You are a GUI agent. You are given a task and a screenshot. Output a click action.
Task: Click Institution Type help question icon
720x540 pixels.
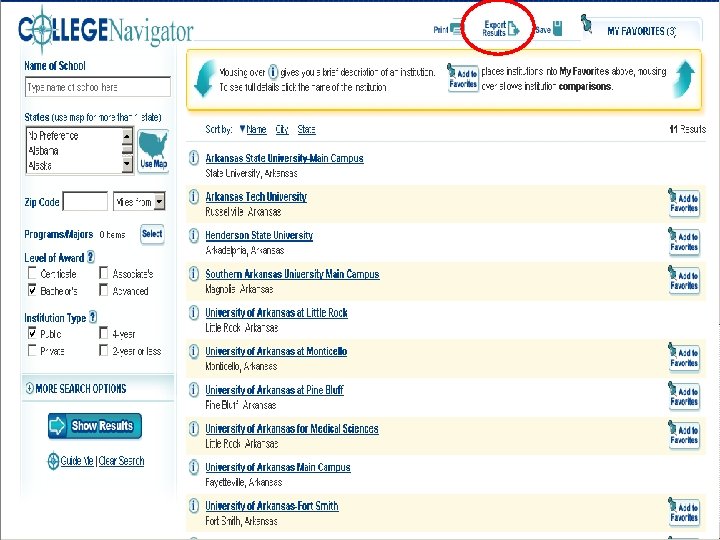pyautogui.click(x=93, y=317)
